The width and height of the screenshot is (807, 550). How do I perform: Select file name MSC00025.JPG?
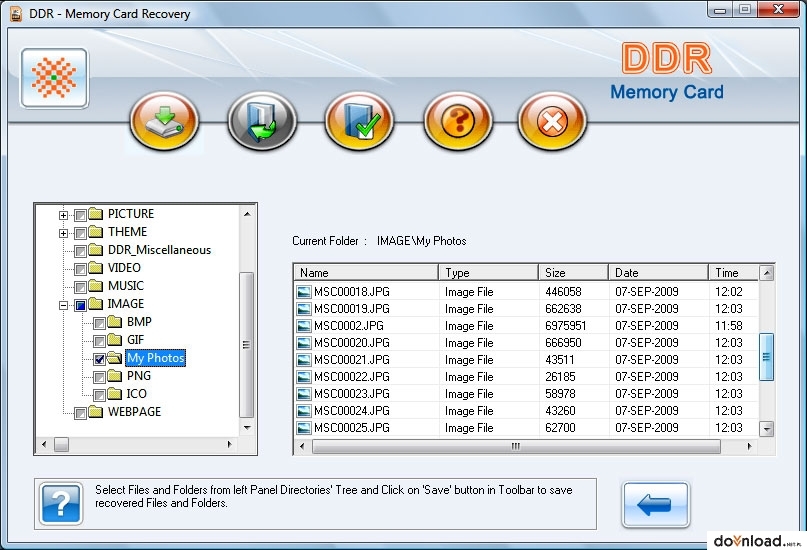[x=352, y=428]
